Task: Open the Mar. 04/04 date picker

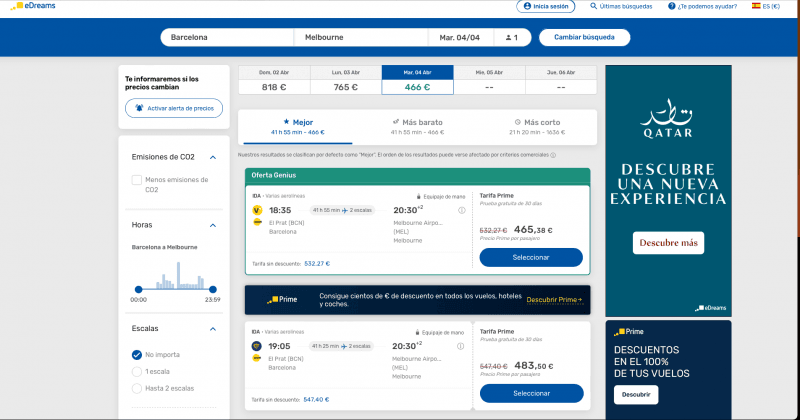Action: coord(460,37)
